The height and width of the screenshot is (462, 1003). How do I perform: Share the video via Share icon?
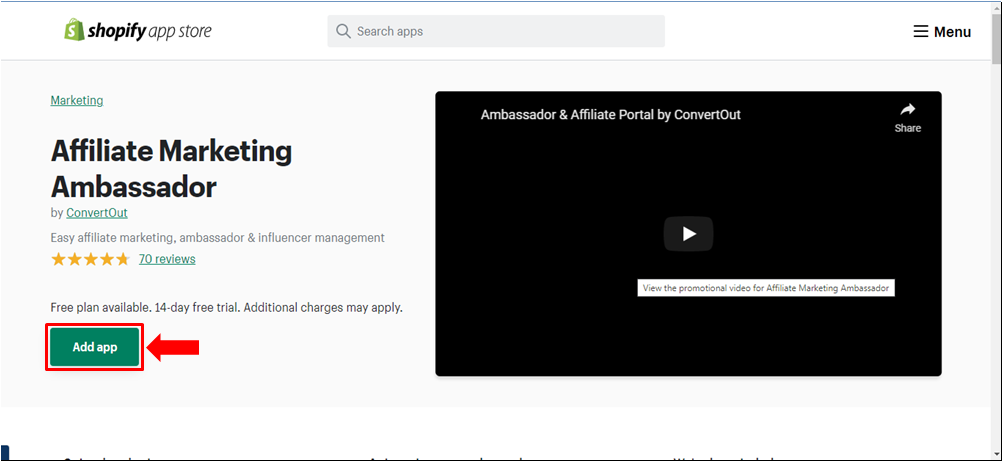(x=908, y=118)
